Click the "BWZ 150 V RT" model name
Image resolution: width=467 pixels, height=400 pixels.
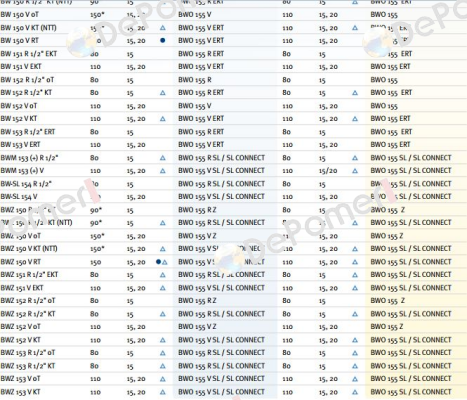[21, 262]
